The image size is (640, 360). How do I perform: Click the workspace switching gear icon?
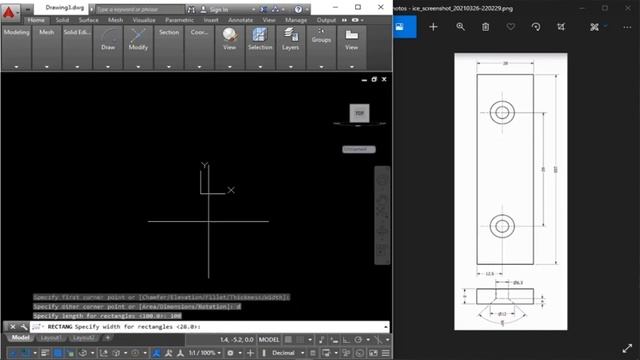(x=230, y=353)
